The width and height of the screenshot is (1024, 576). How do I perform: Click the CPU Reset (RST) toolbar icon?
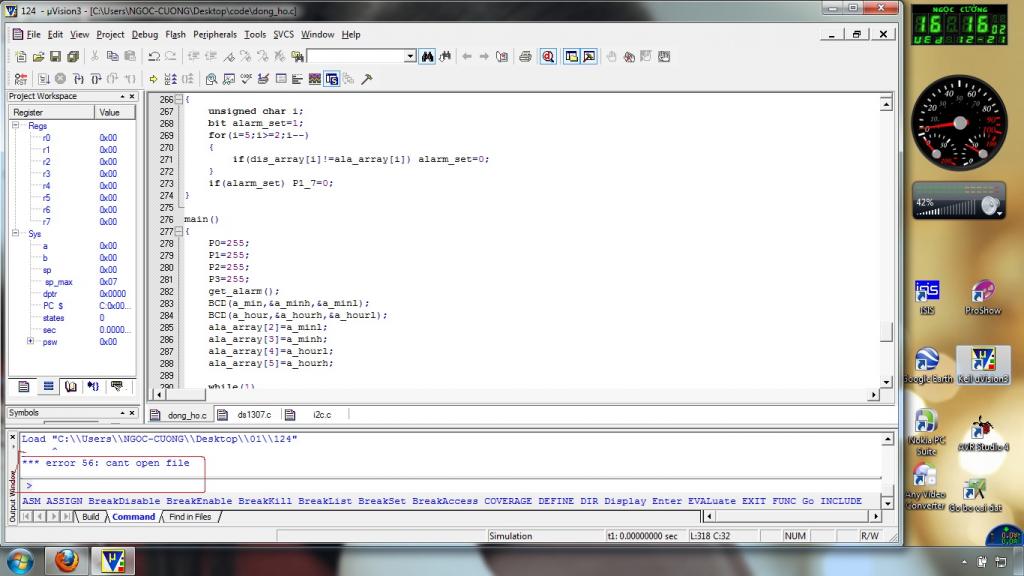point(19,78)
